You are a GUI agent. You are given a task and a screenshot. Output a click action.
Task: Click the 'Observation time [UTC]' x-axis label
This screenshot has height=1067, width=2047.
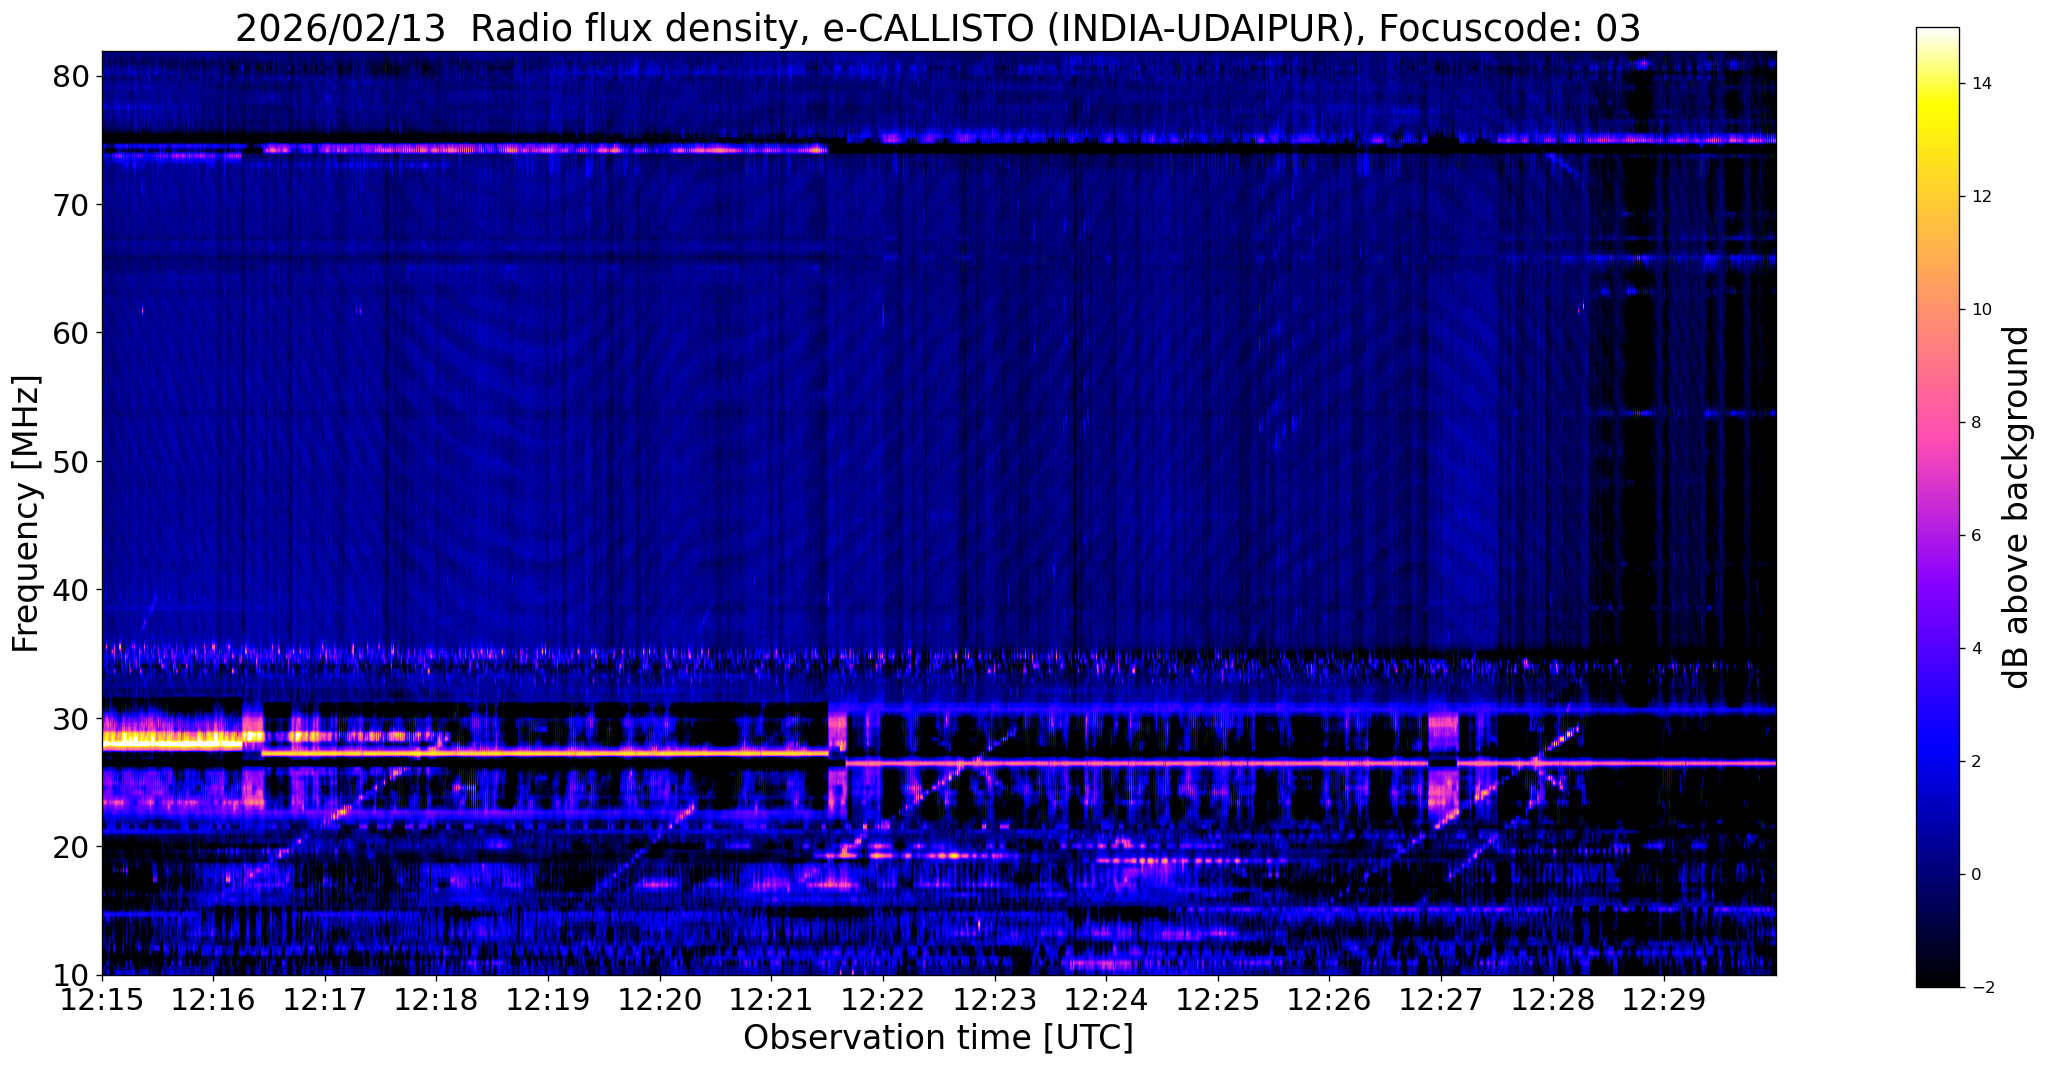[x=938, y=1038]
